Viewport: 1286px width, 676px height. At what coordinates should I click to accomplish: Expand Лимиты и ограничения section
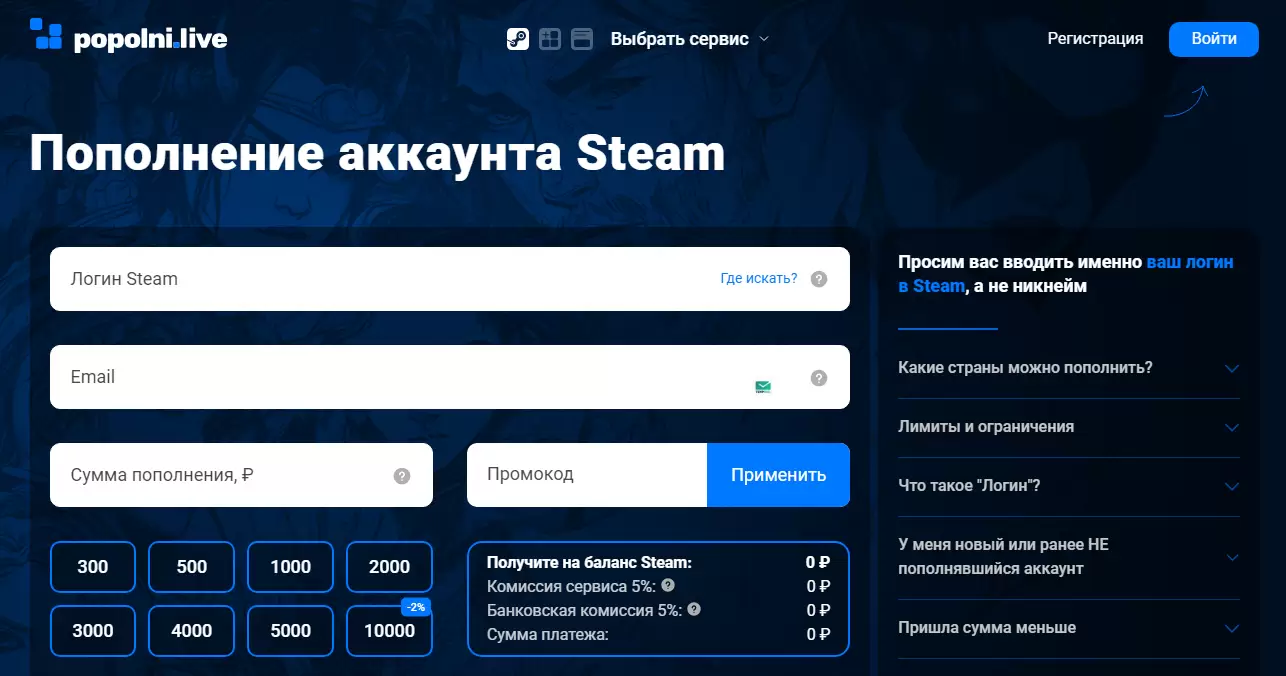pyautogui.click(x=1069, y=427)
